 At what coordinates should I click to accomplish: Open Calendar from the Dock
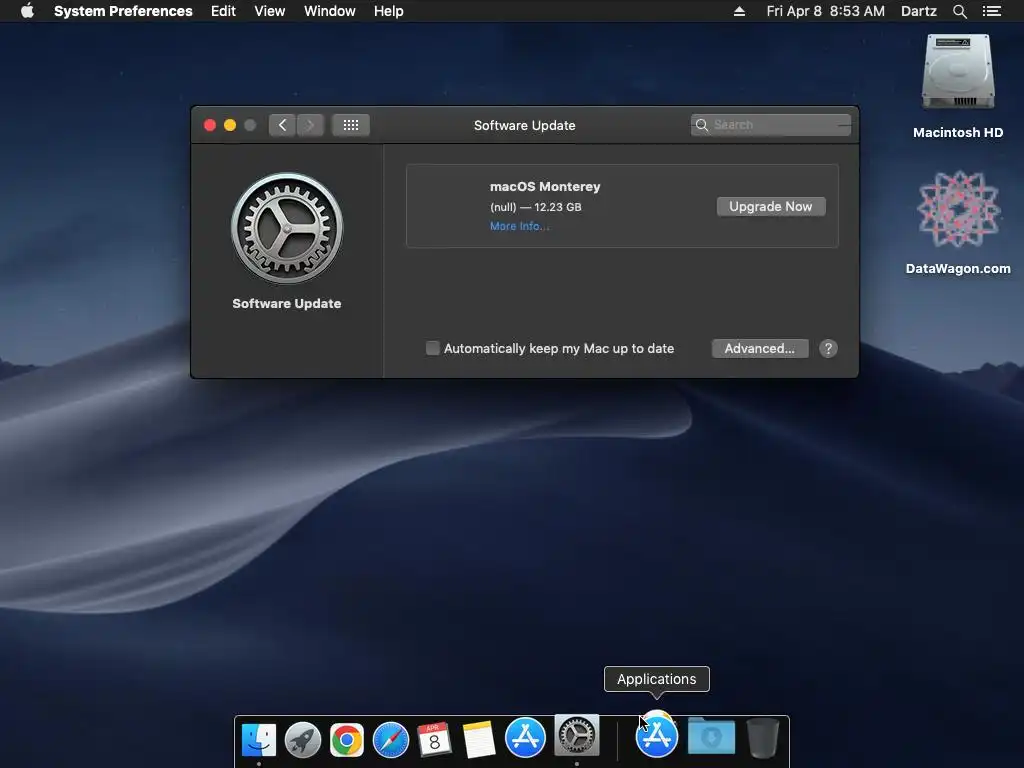point(434,739)
